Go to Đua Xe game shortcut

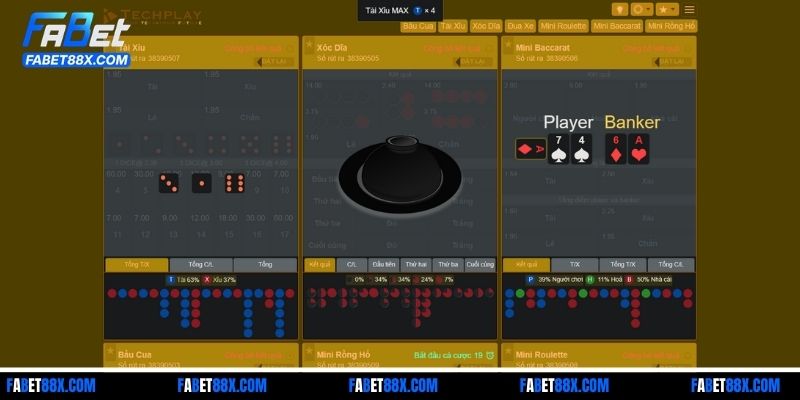pyautogui.click(x=520, y=26)
